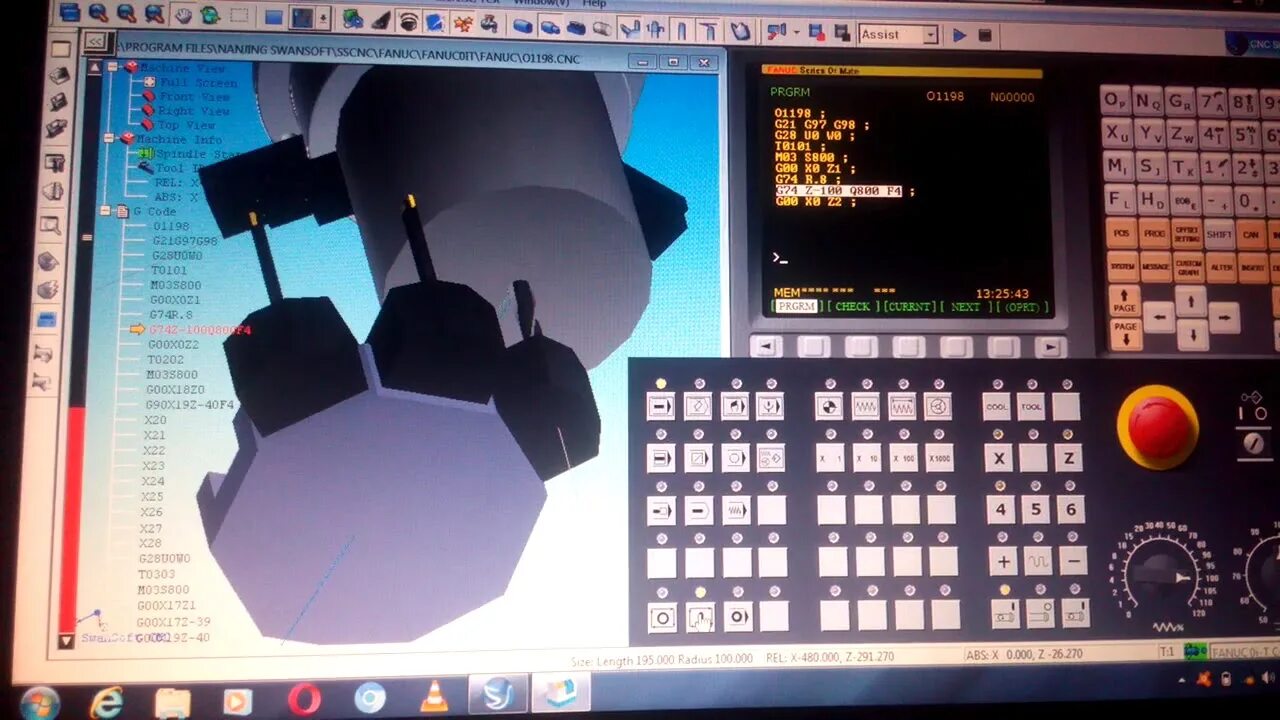Click the PROG key on the keypad
1280x720 pixels.
1154,234
